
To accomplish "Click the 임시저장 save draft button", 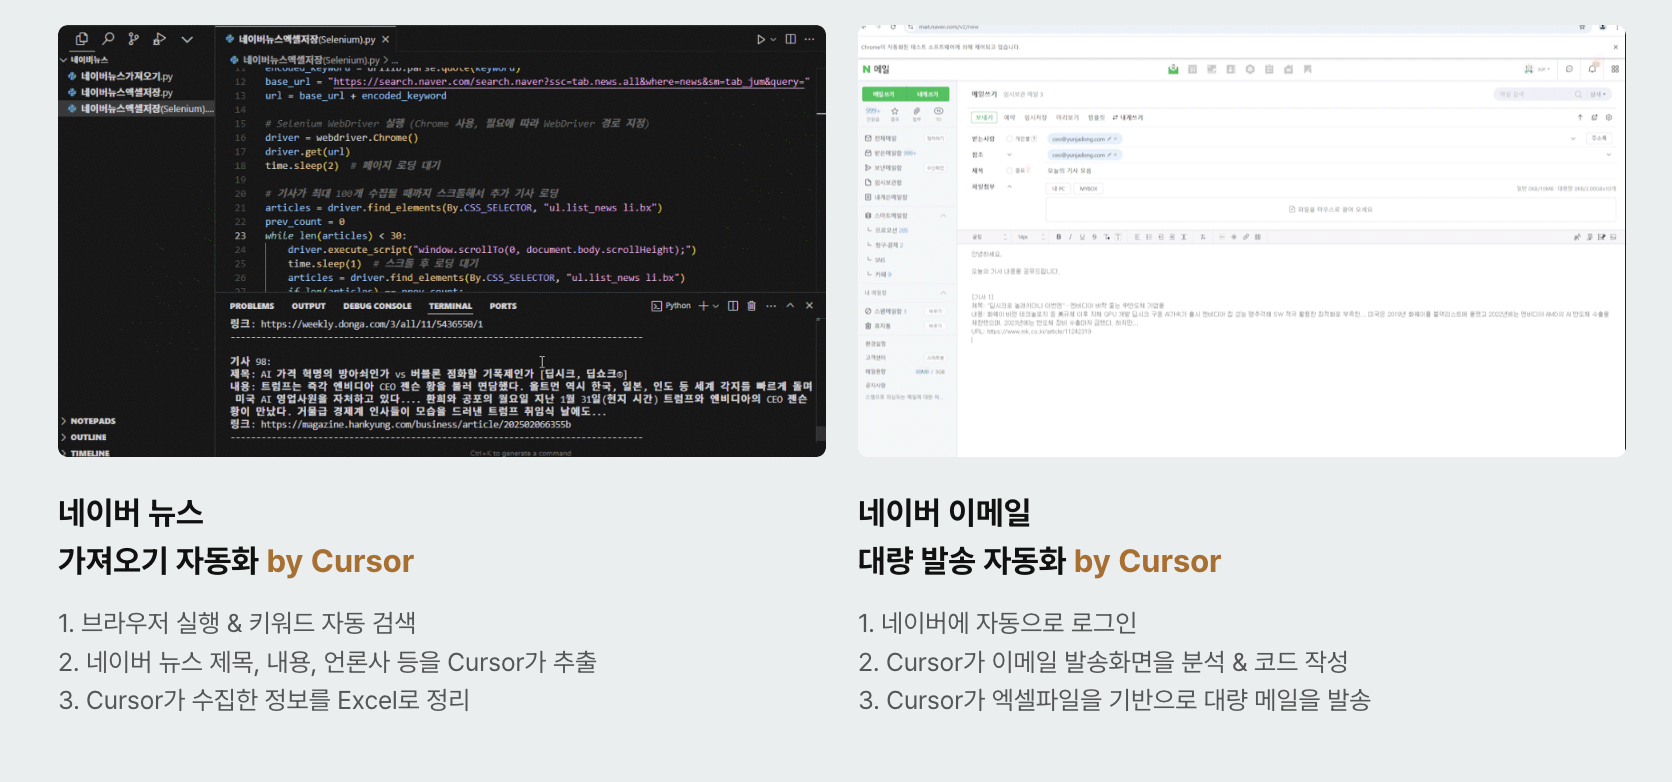I will [1035, 117].
